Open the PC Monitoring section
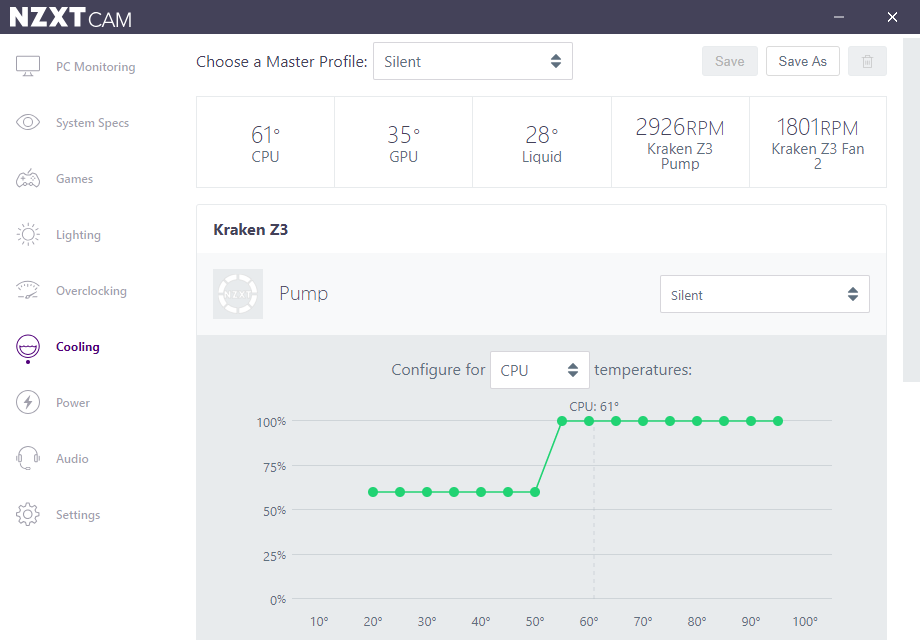The image size is (920, 640). (95, 67)
